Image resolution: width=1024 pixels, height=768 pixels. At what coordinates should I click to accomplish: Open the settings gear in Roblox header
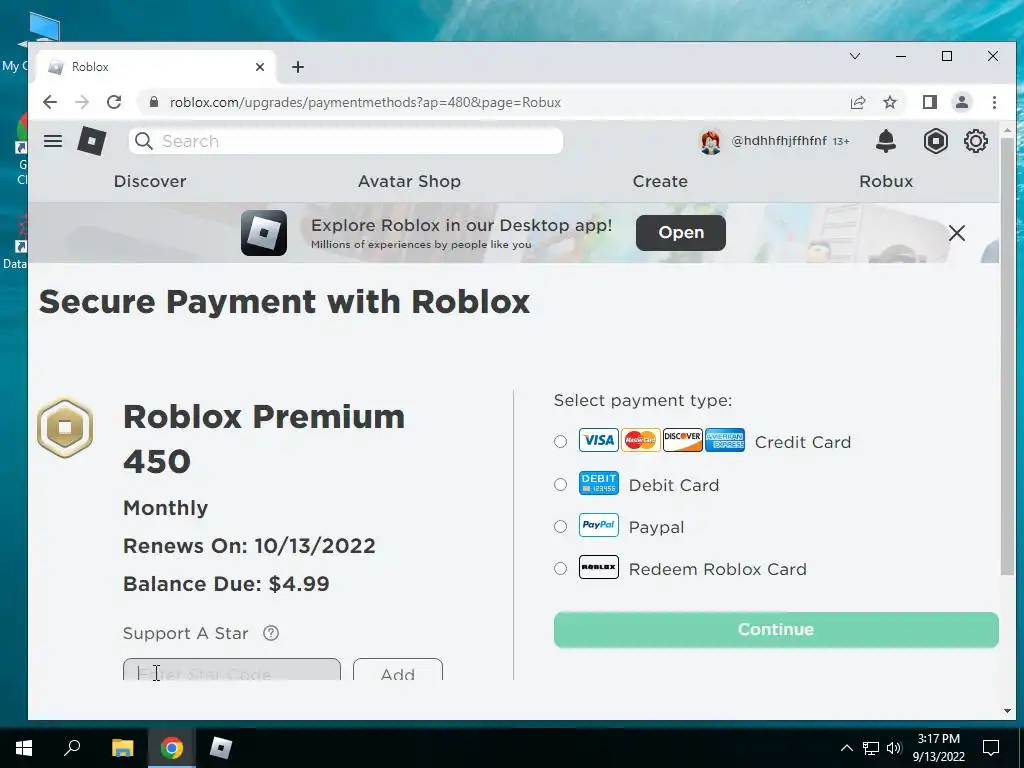click(x=976, y=141)
